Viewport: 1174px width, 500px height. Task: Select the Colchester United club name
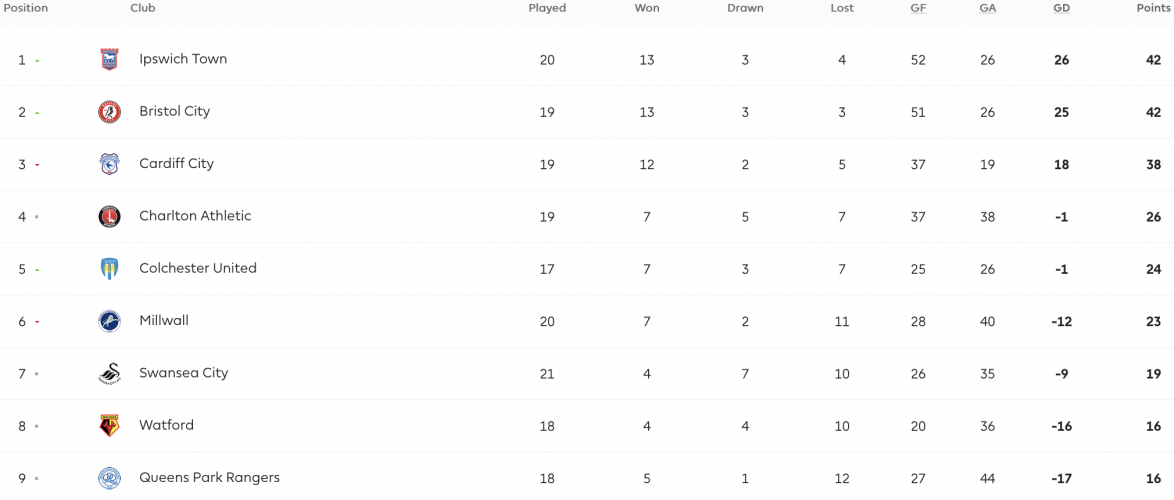click(x=198, y=268)
